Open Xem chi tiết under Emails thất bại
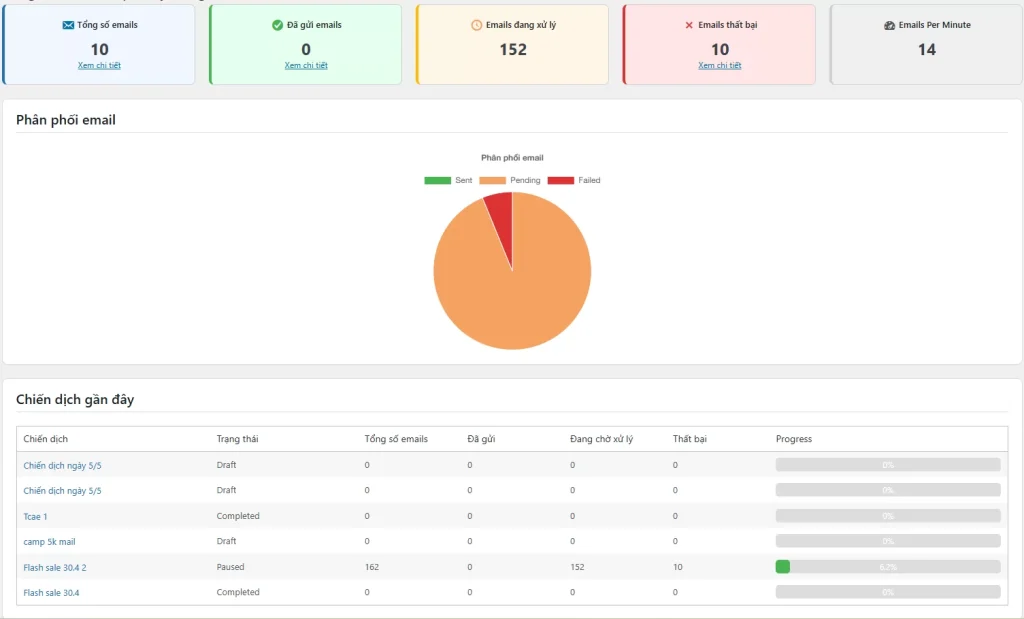The height and width of the screenshot is (619, 1024). pos(720,65)
